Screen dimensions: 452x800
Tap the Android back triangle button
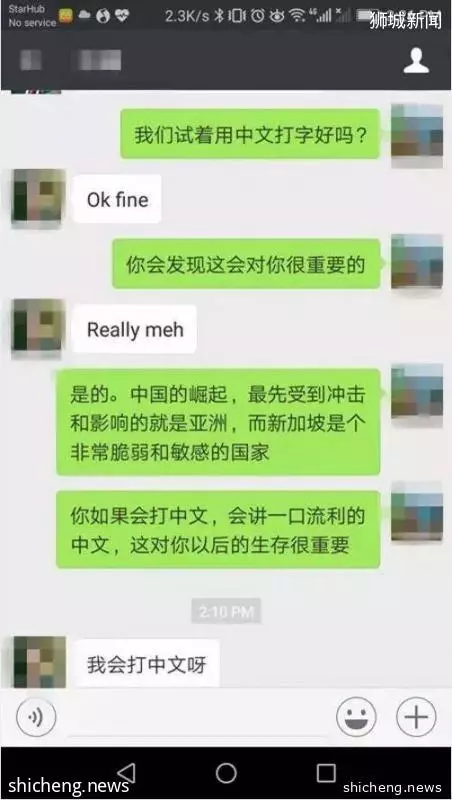point(127,773)
